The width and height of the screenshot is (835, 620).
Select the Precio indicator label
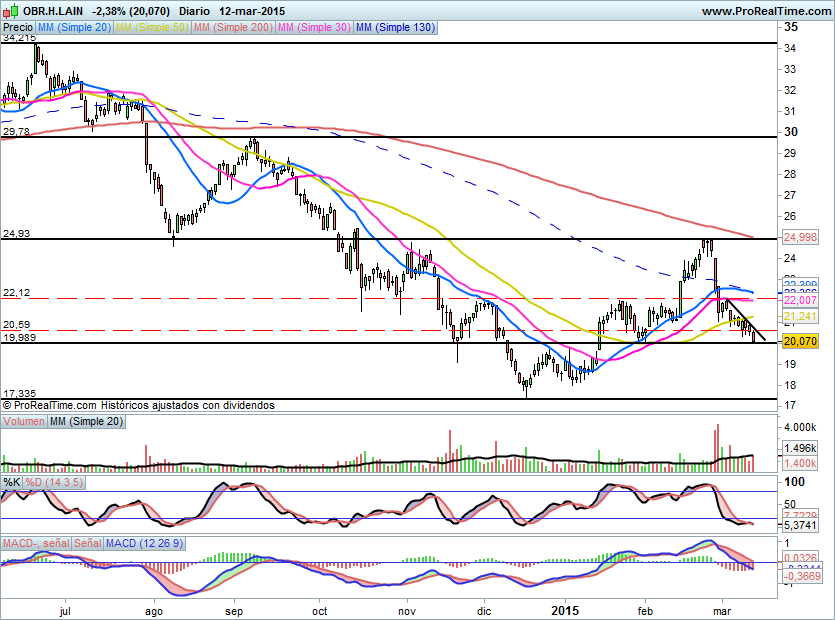click(x=18, y=28)
